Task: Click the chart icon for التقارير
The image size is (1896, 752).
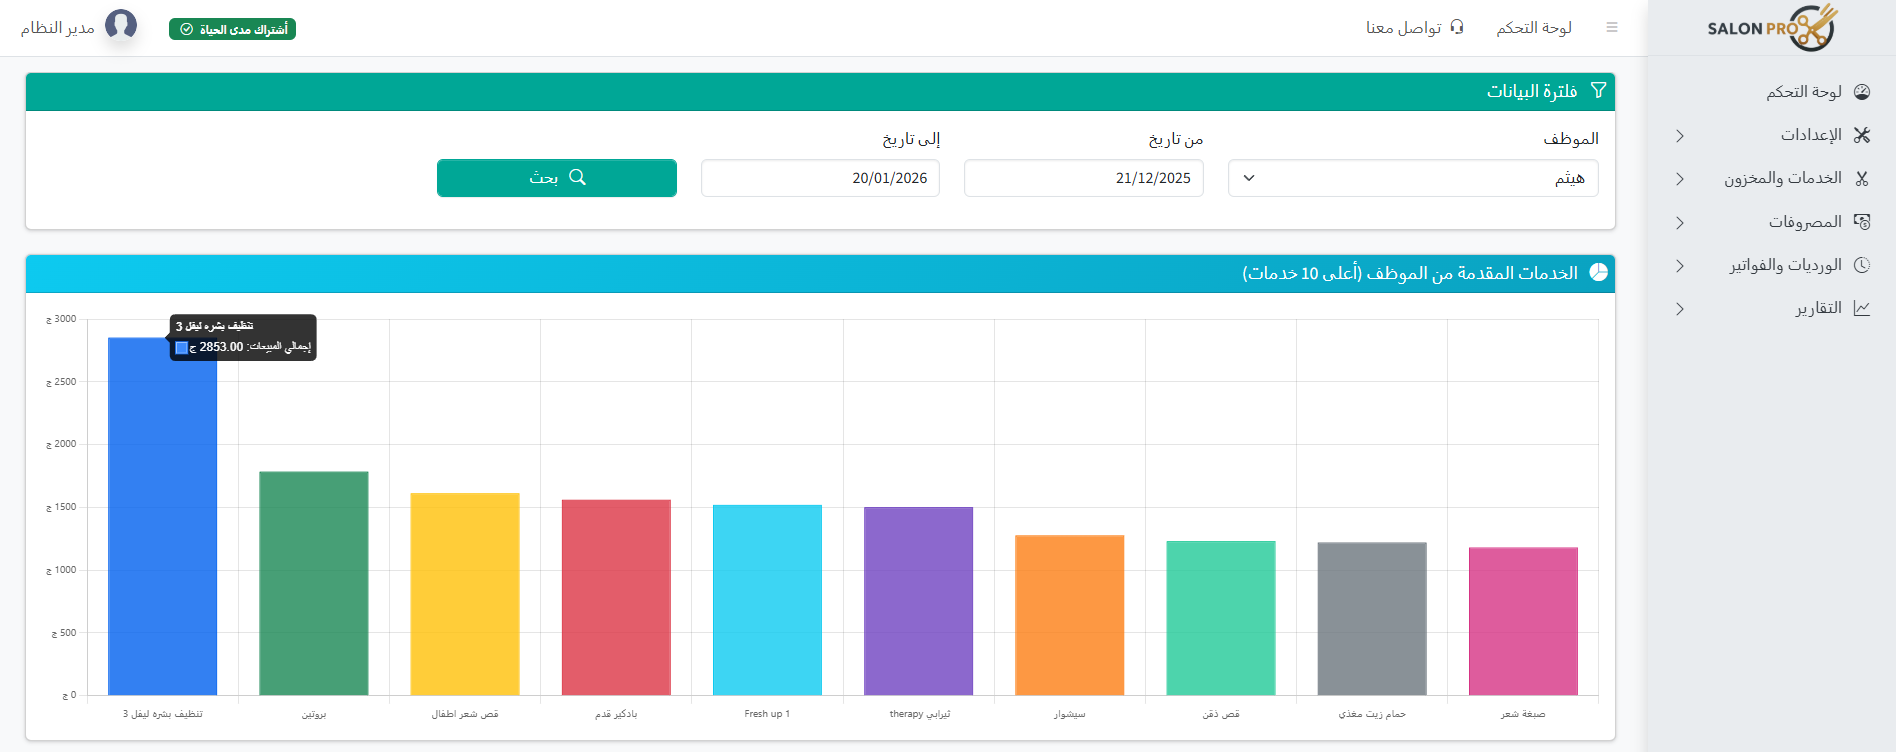Action: click(x=1861, y=308)
